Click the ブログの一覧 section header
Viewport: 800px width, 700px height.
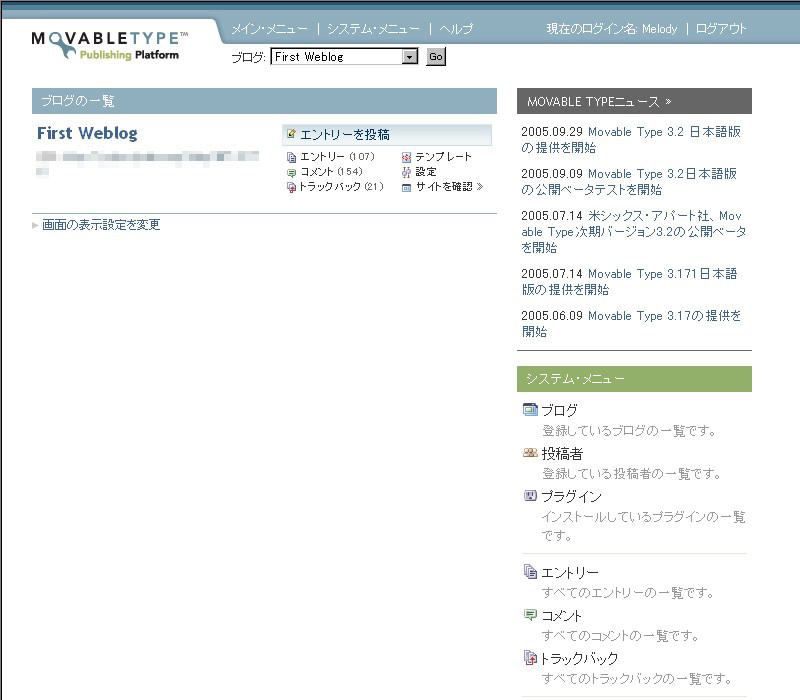tap(264, 101)
